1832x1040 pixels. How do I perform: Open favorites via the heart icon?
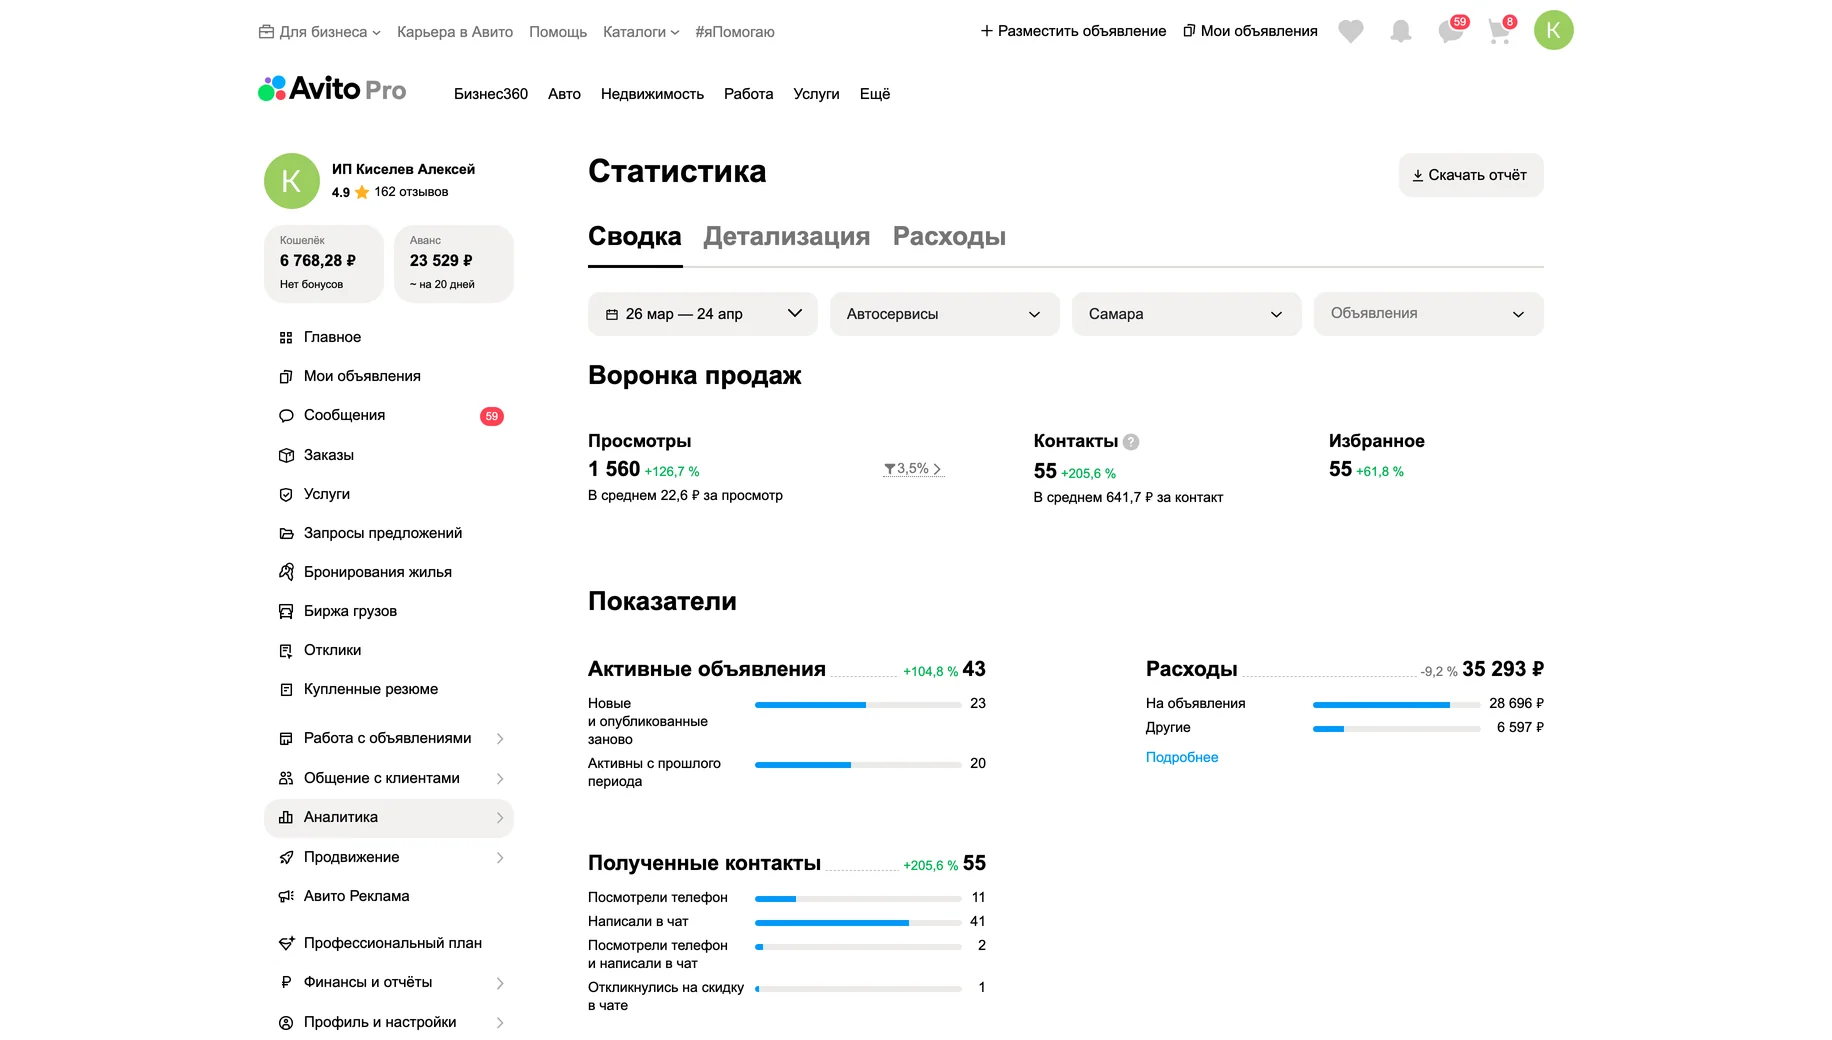[1351, 31]
